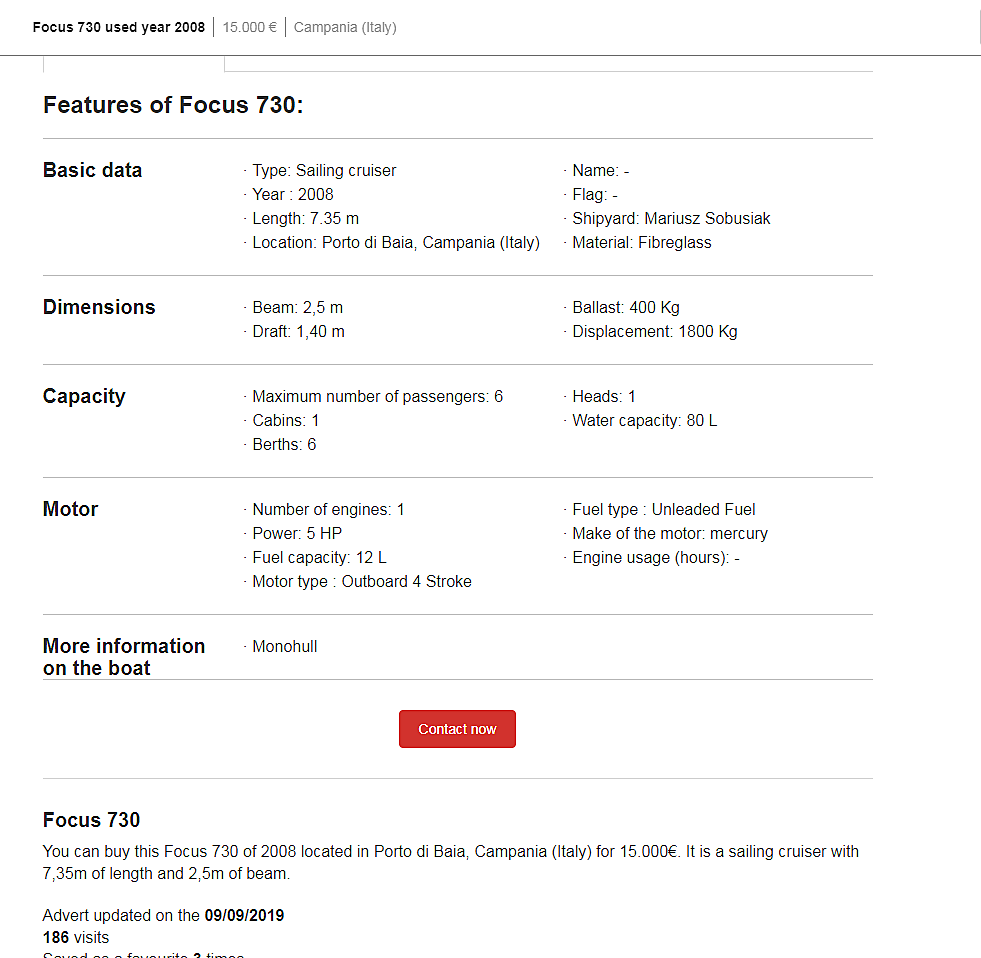This screenshot has height=958, width=981.
Task: Click the 'Dimensions' section heading
Action: point(99,307)
